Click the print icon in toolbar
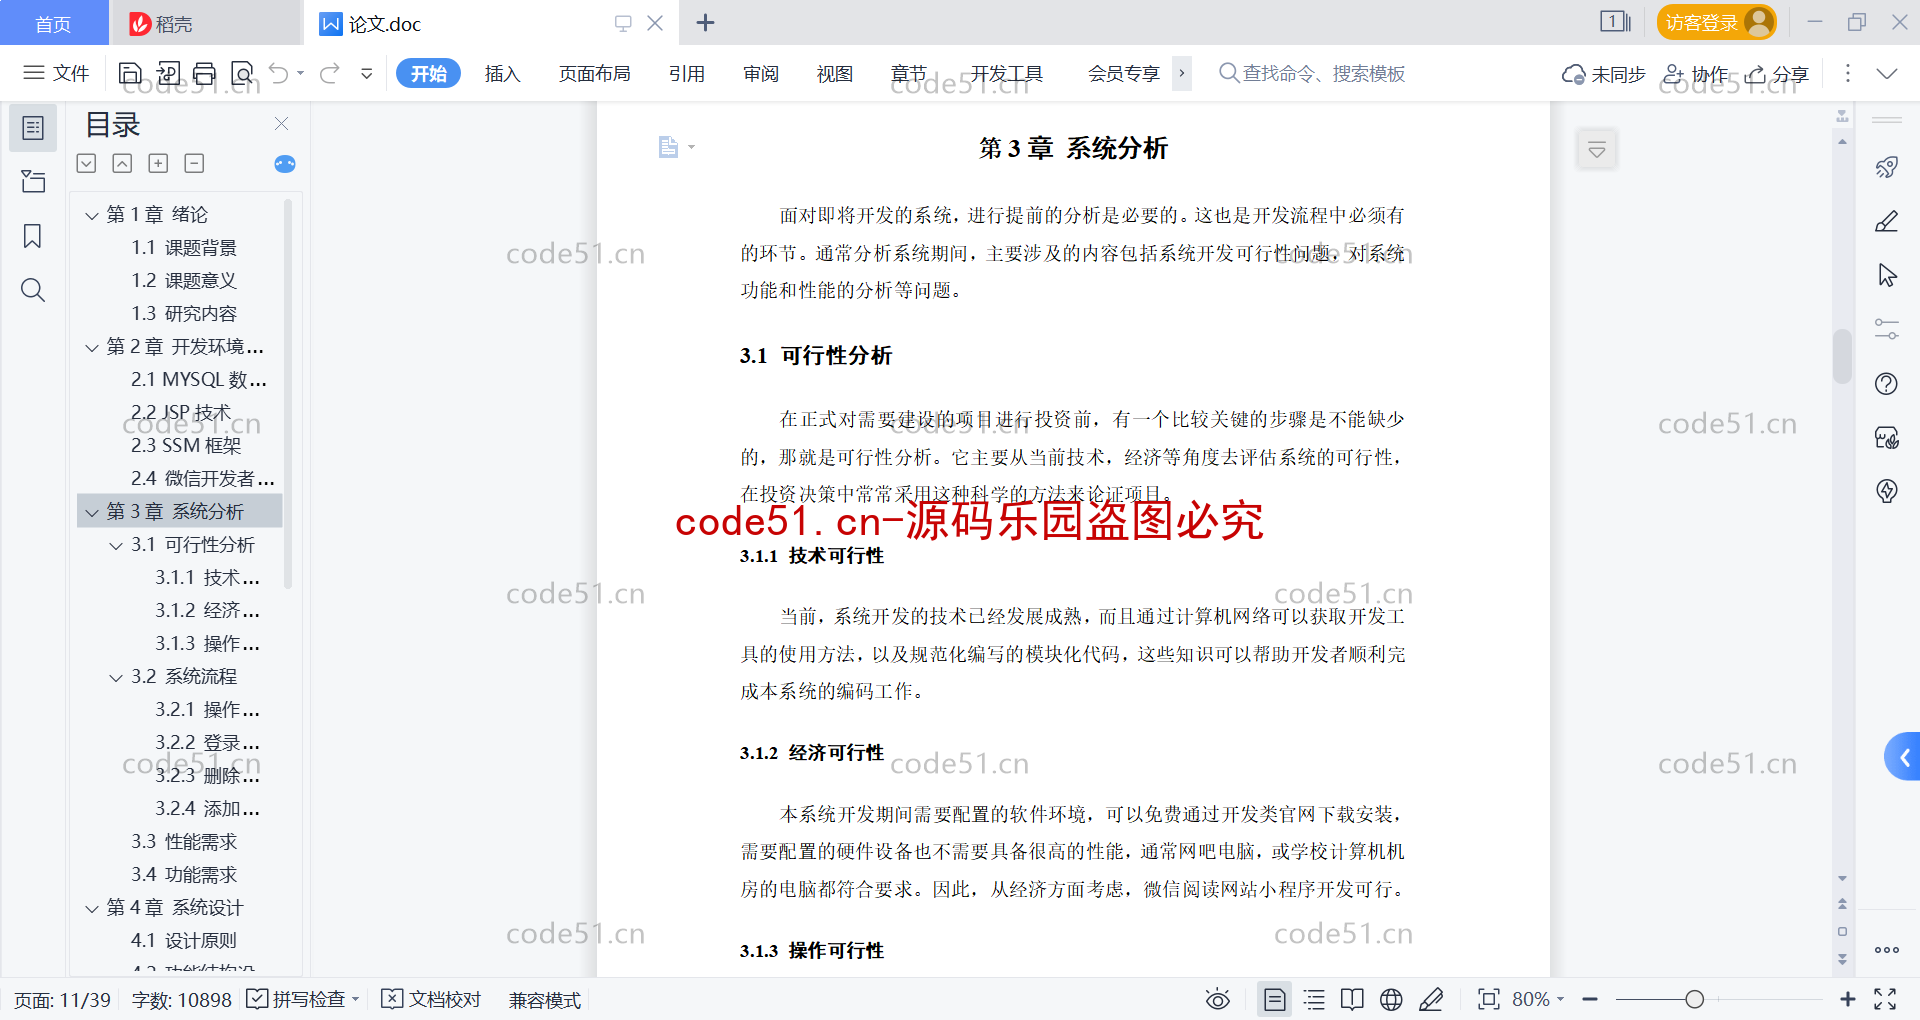This screenshot has width=1920, height=1020. (x=205, y=73)
